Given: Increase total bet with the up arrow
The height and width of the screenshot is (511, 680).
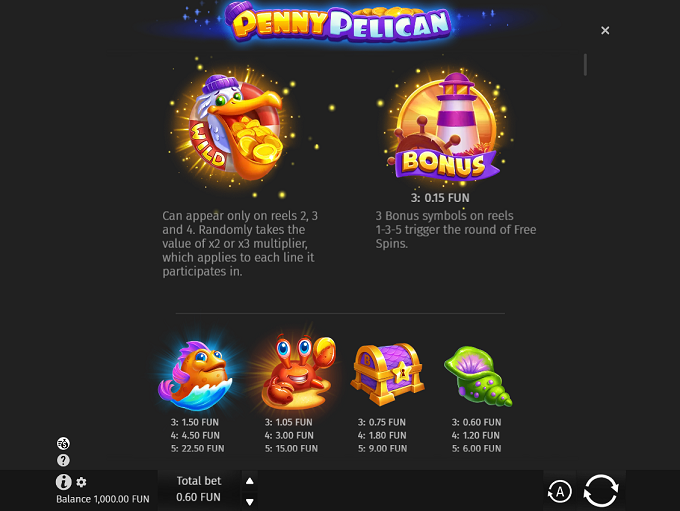Looking at the screenshot, I should (x=250, y=481).
